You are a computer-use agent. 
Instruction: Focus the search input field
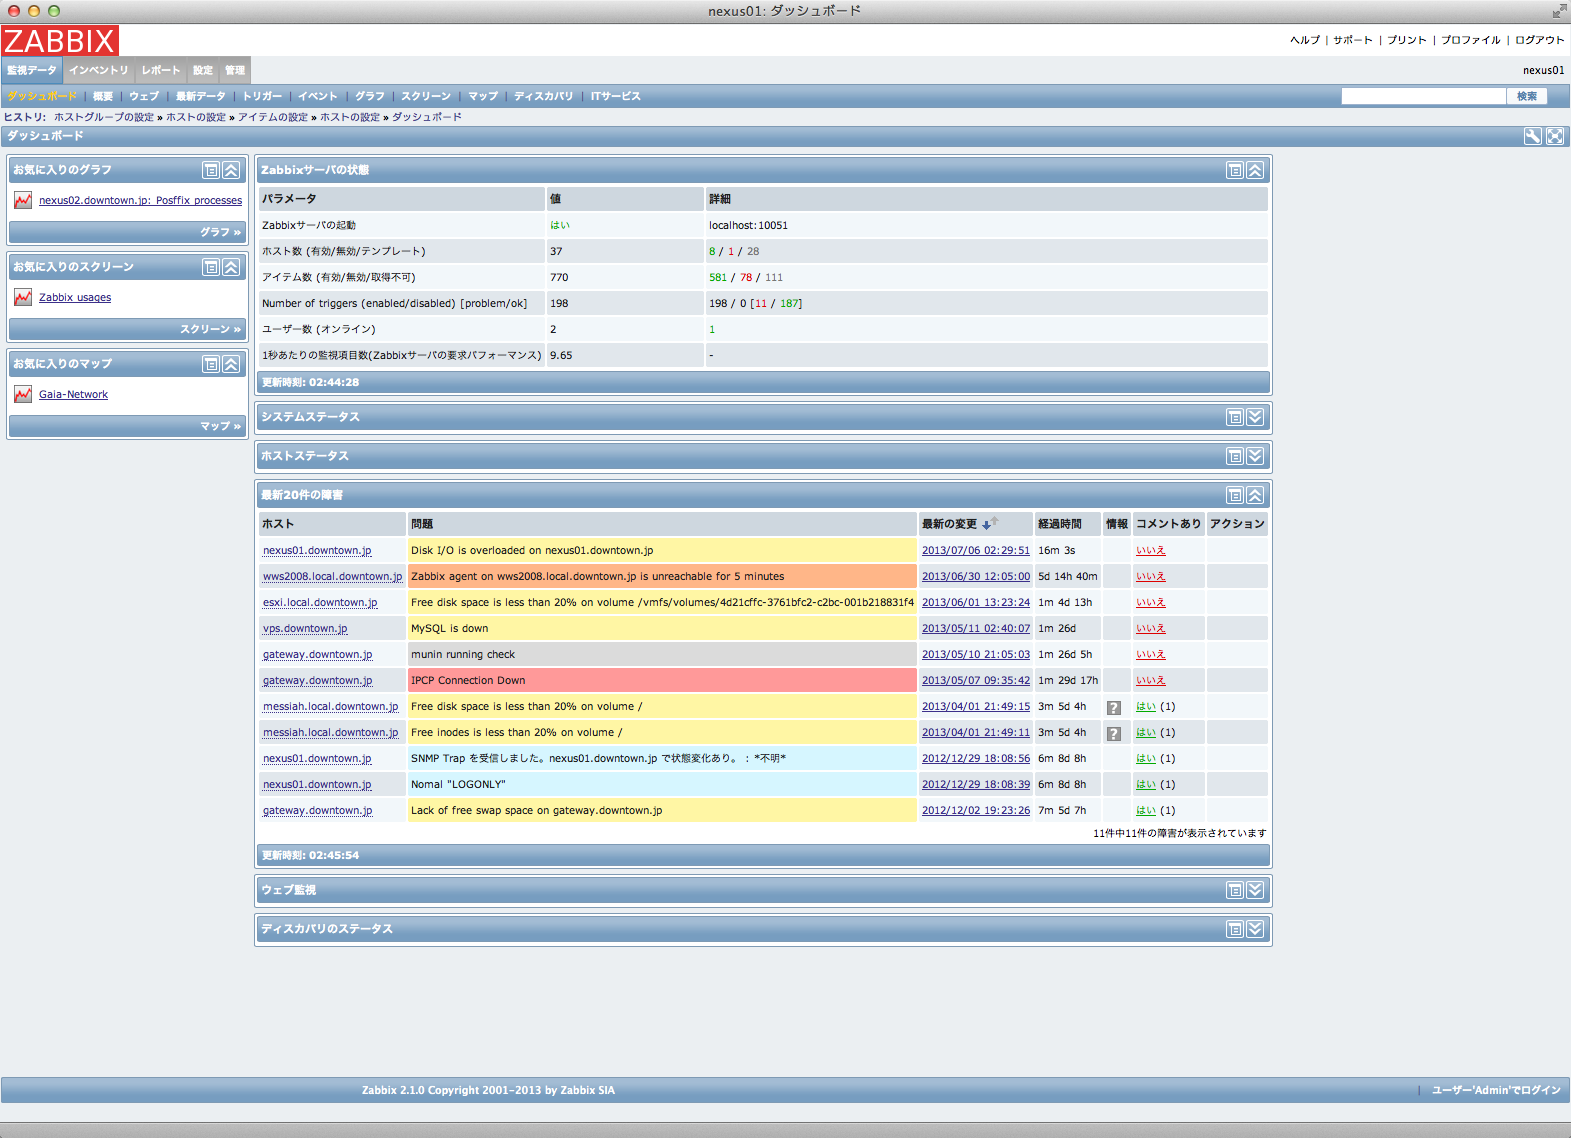1423,96
